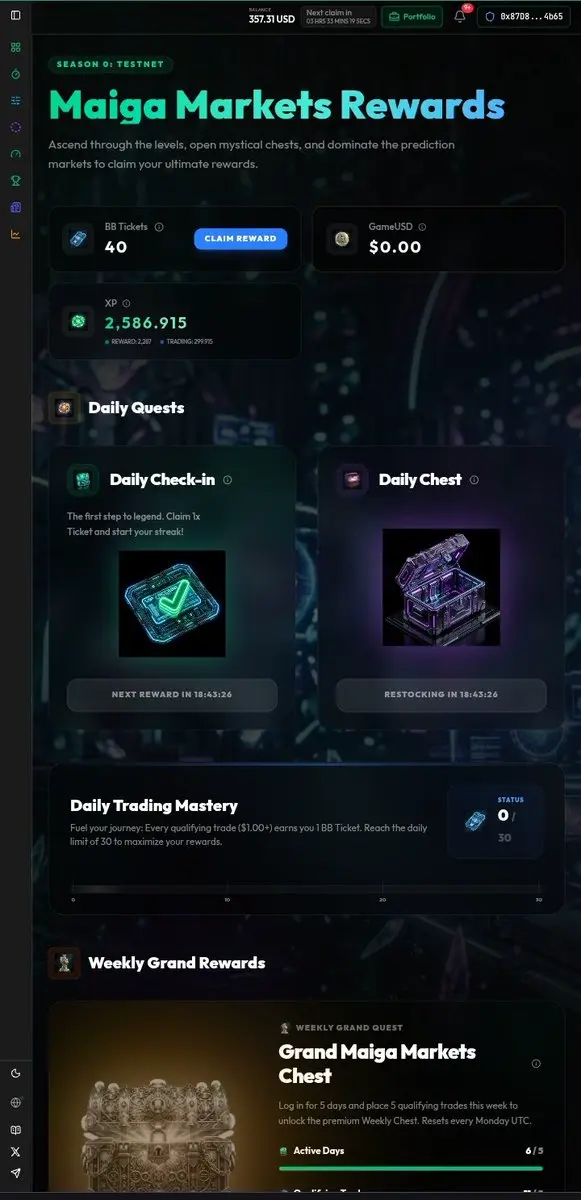
Task: Open the notifications bell
Action: [460, 16]
